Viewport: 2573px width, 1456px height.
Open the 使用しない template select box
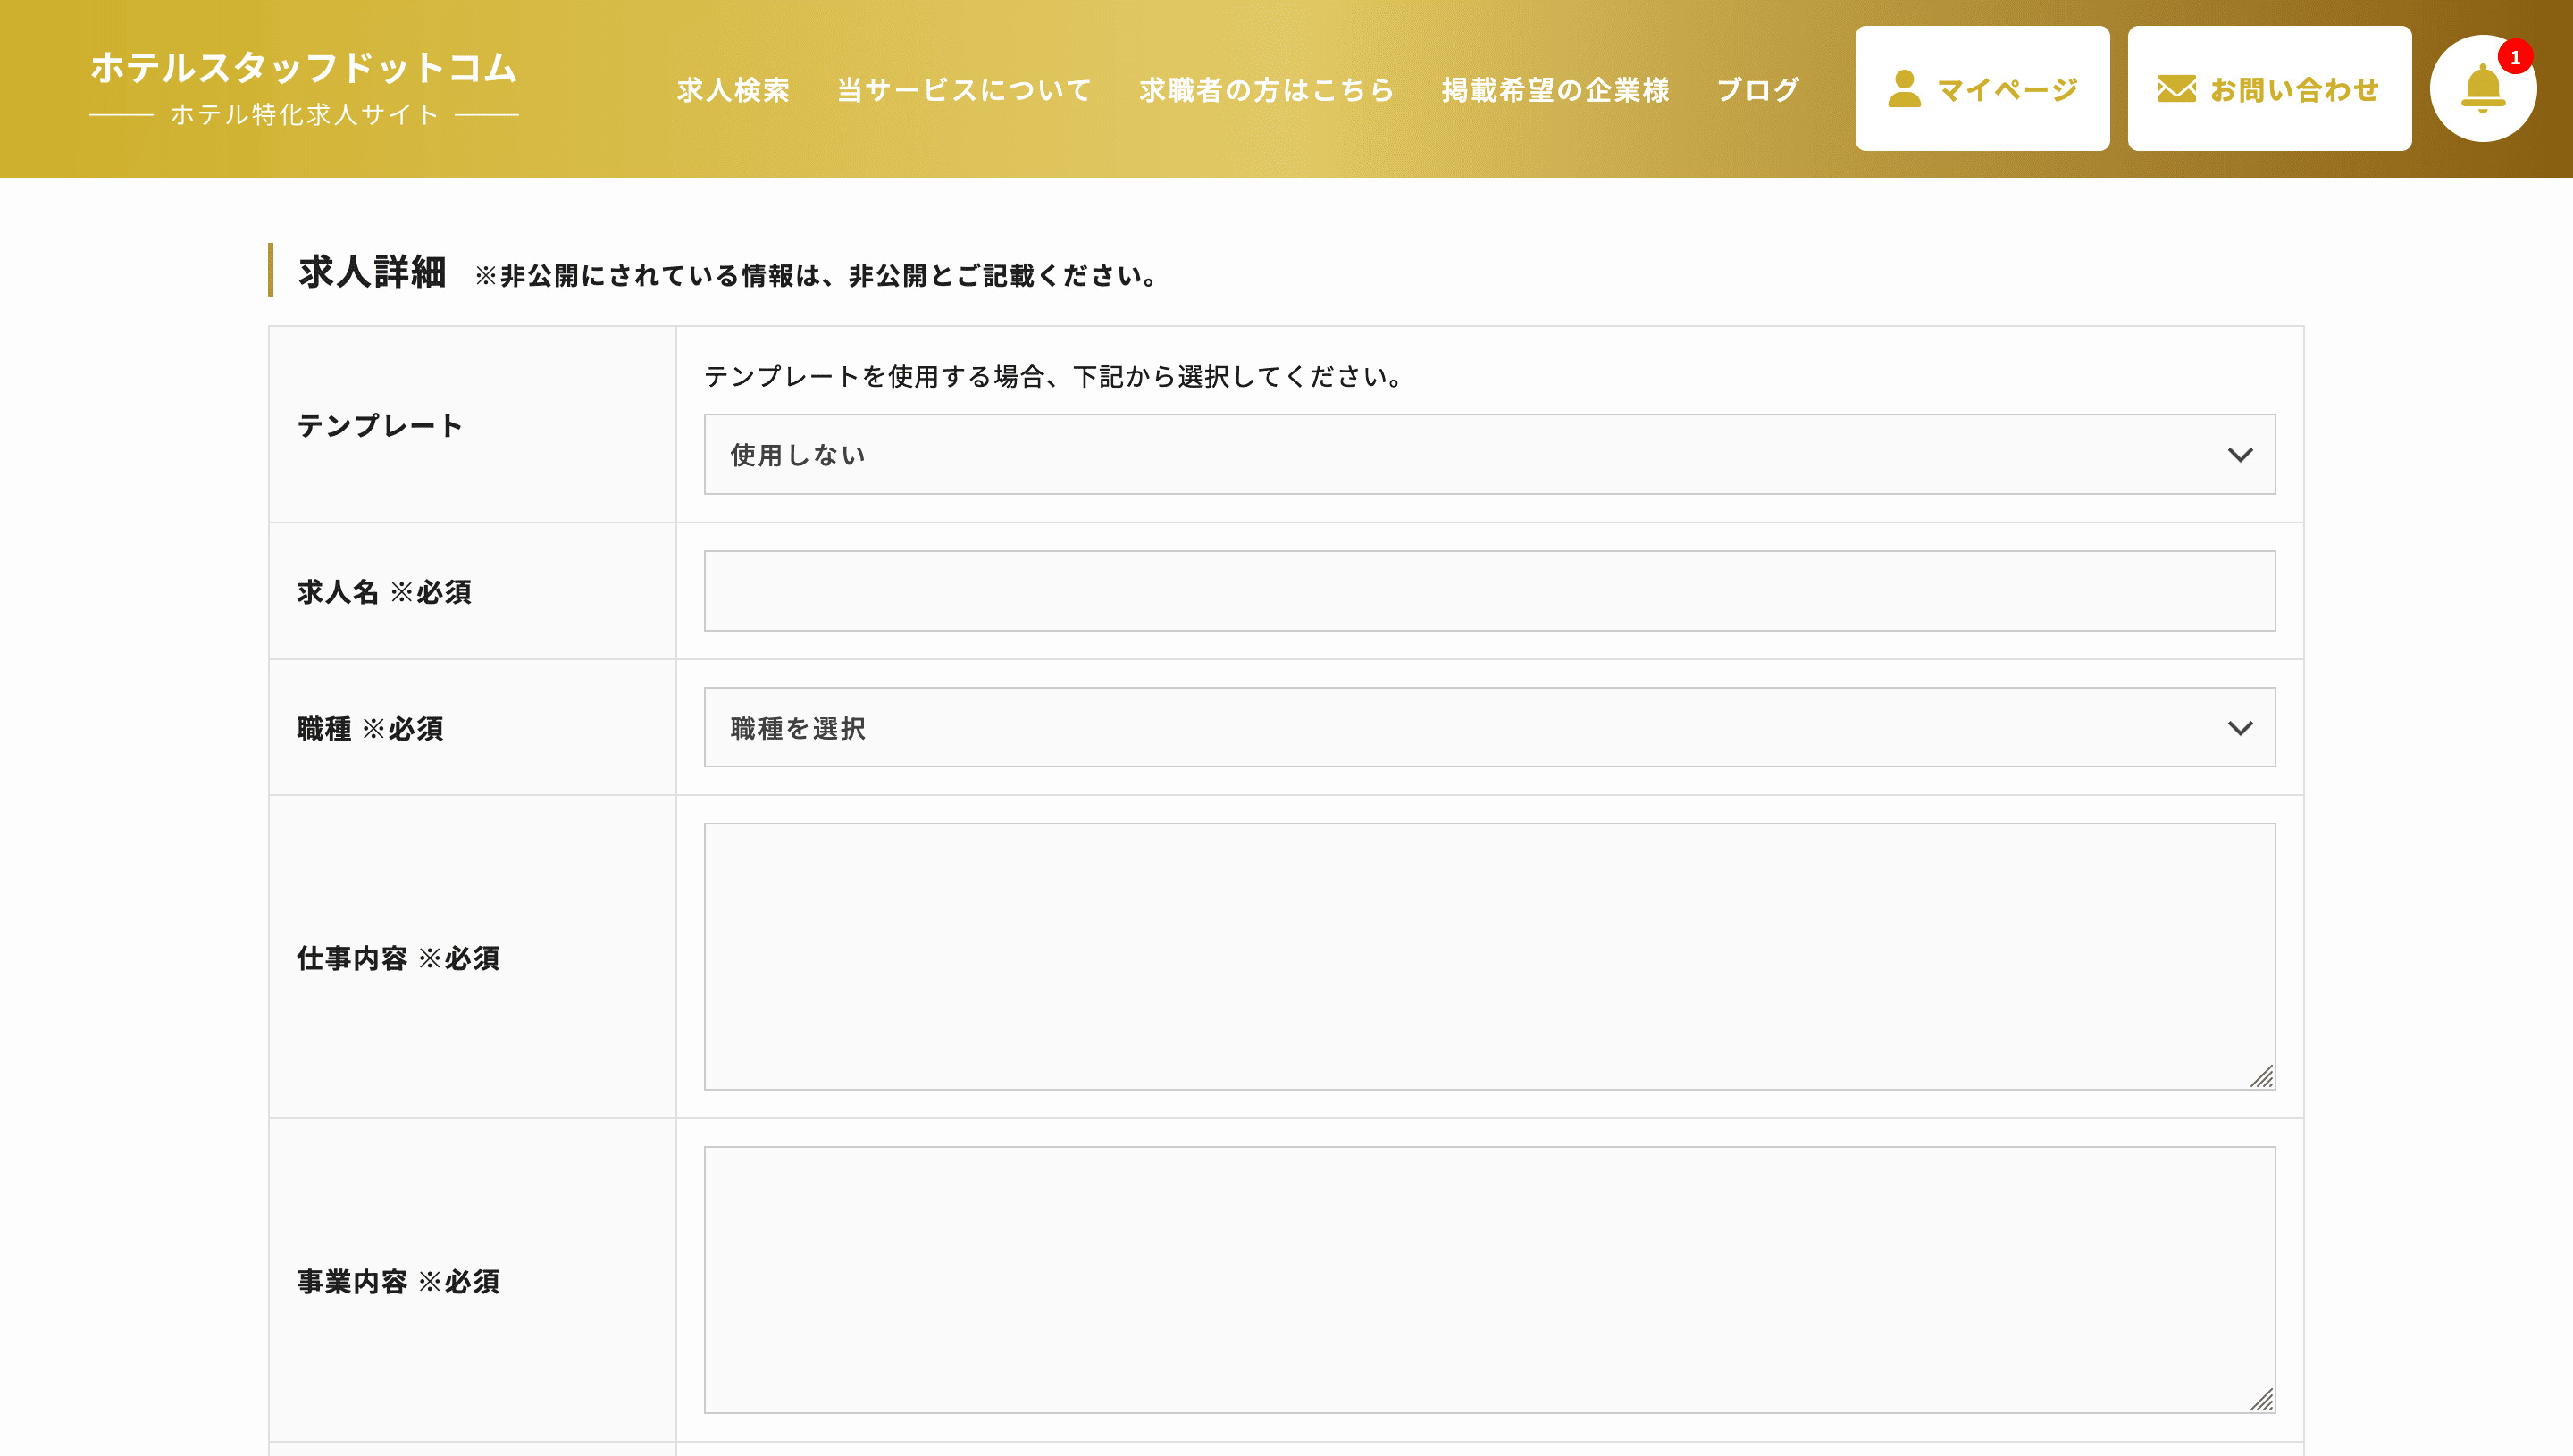click(x=1488, y=455)
